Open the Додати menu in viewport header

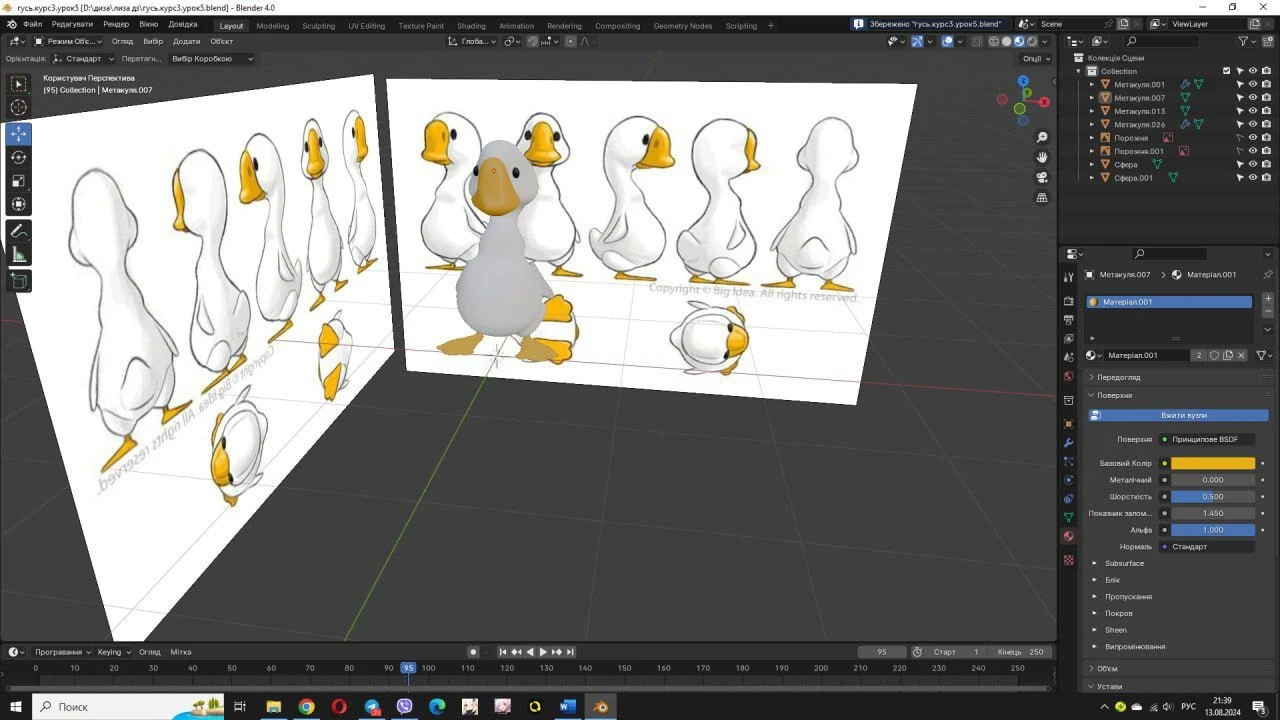187,41
